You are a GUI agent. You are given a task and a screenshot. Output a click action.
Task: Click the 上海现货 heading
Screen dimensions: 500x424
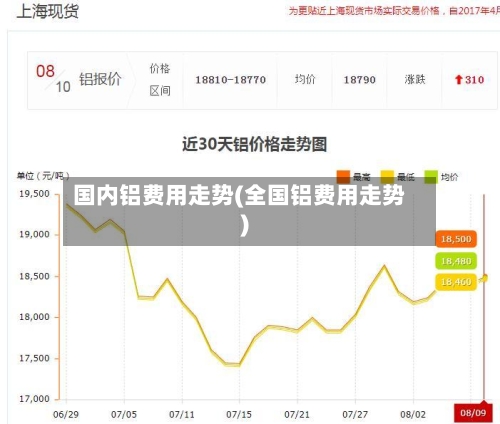48,11
